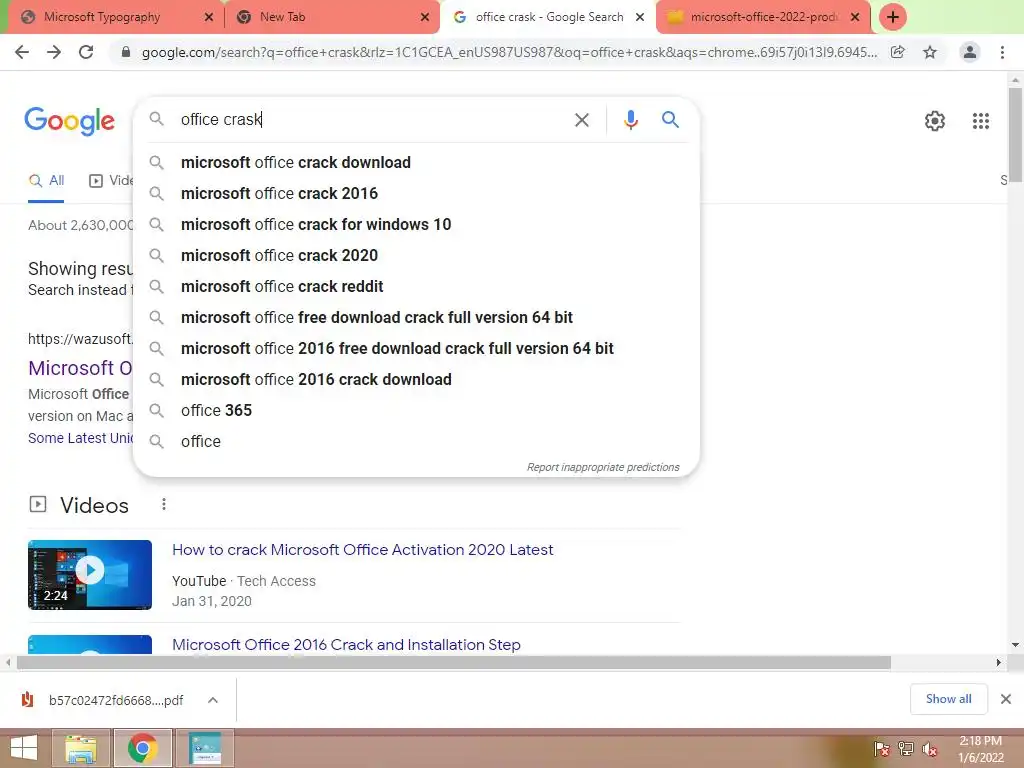Click Show all downloads button
Image resolution: width=1024 pixels, height=768 pixels.
pos(948,699)
